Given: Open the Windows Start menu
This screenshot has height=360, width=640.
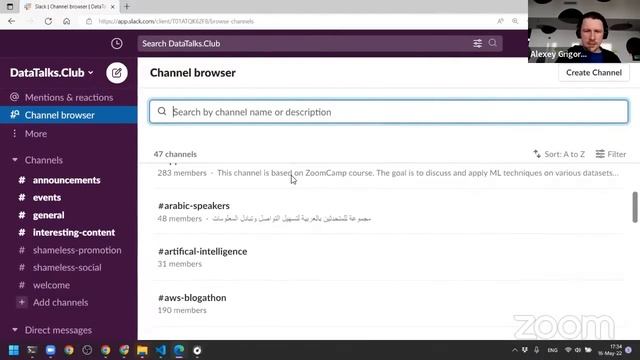Looking at the screenshot, I should 14,350.
